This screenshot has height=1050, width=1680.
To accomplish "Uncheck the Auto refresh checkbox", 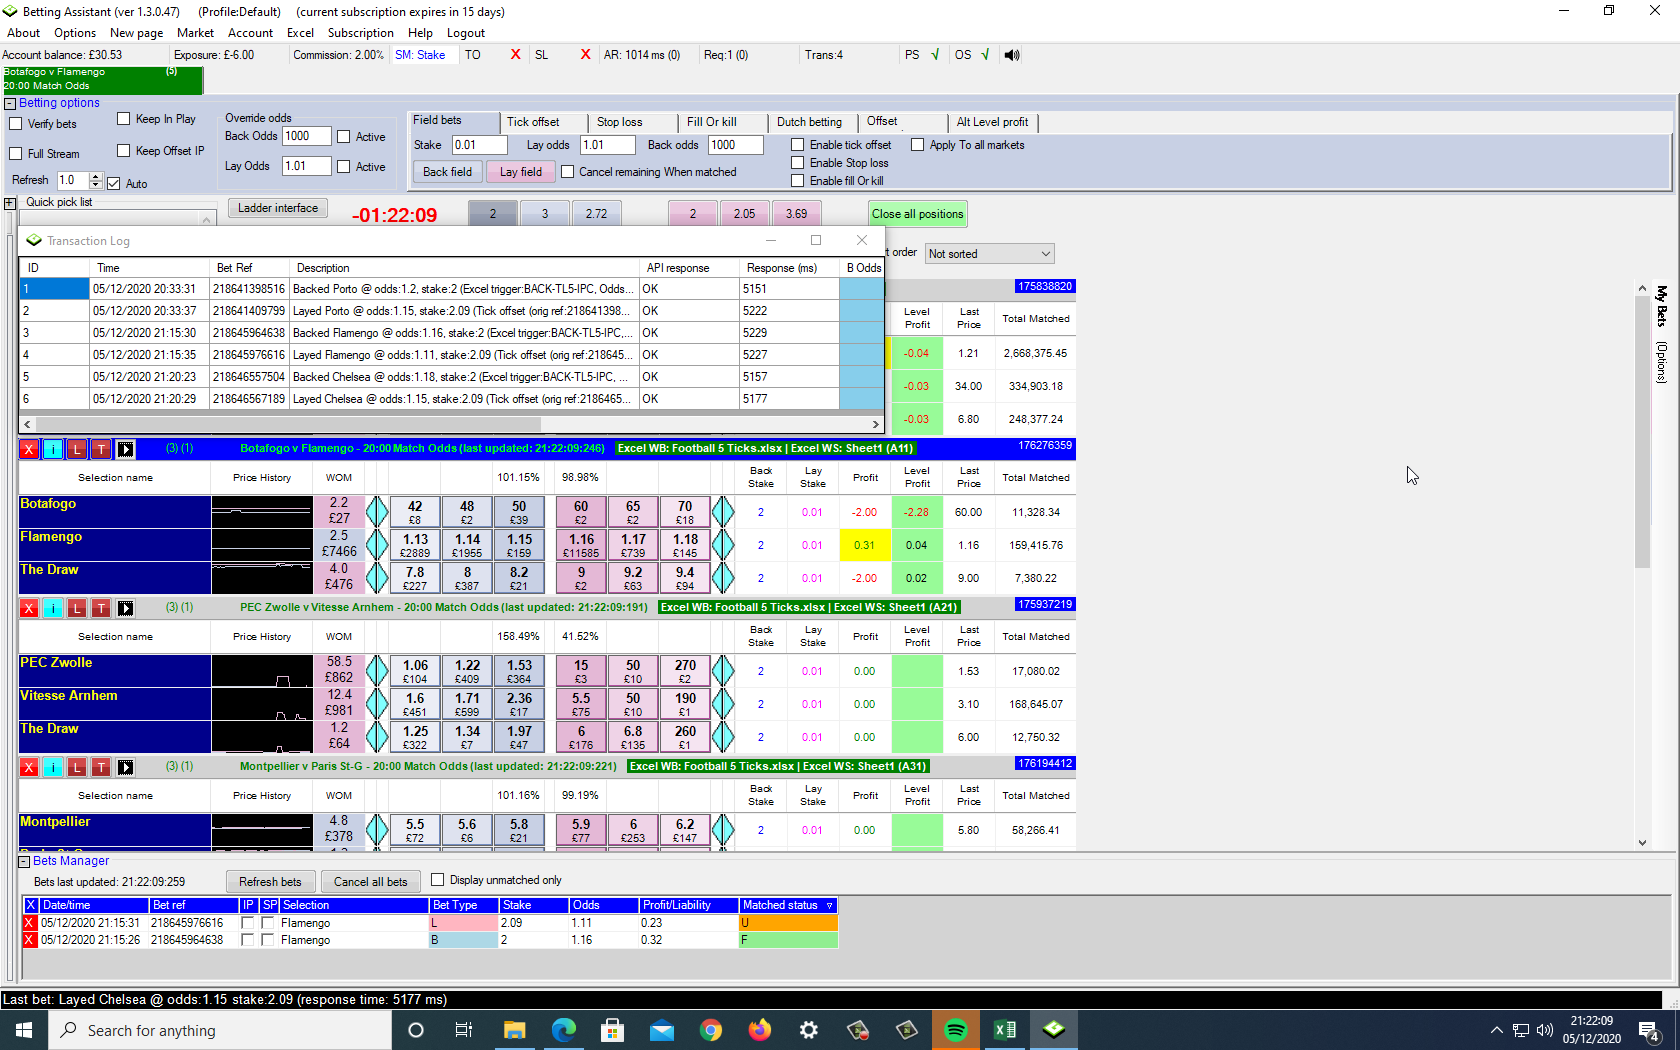I will click(114, 183).
